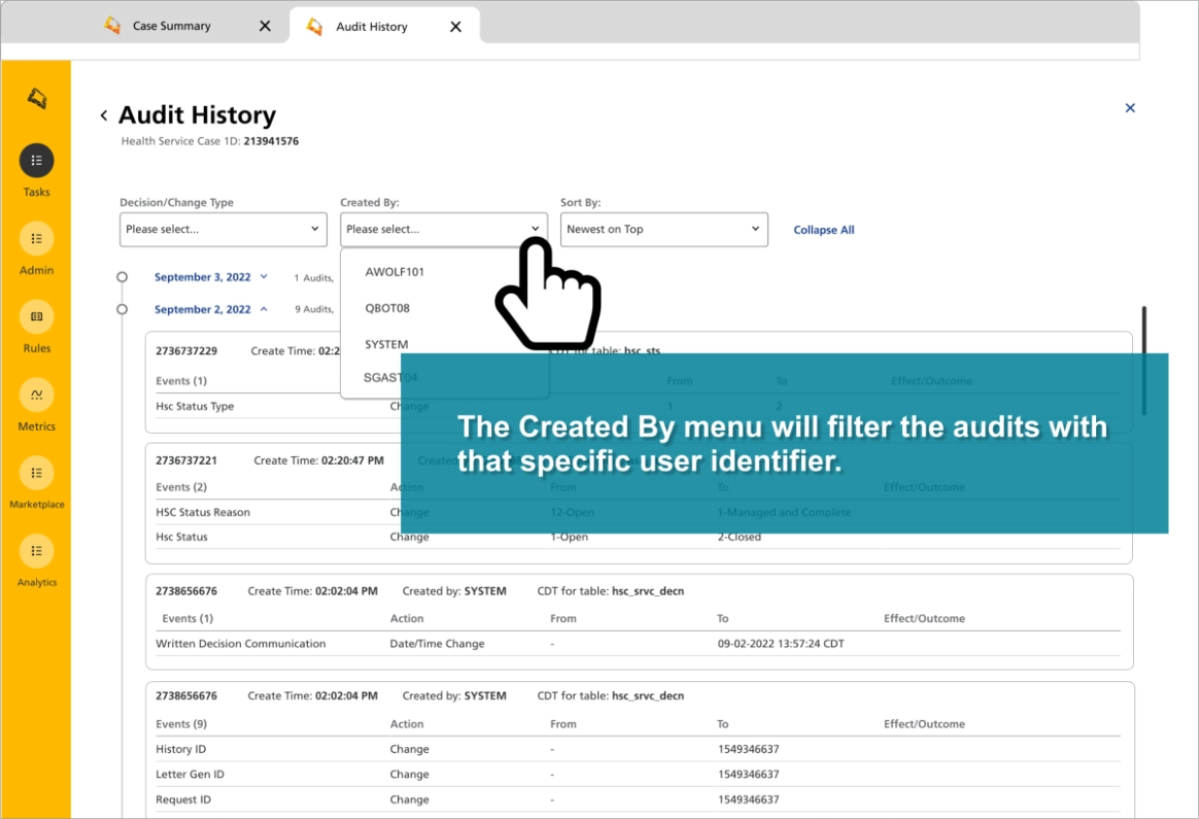Close the Audit History tab
The width and height of the screenshot is (1199, 819).
point(456,27)
